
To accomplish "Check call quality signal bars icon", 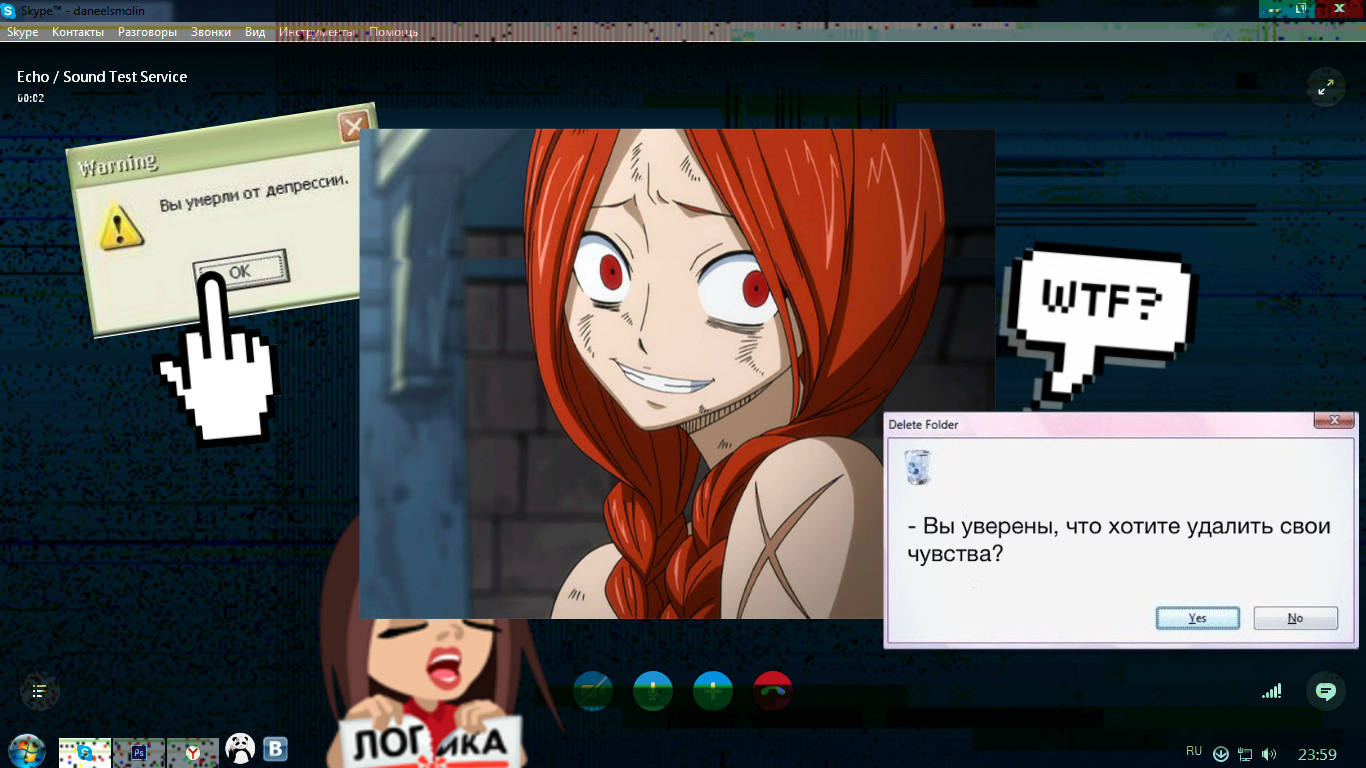I will (x=1271, y=691).
